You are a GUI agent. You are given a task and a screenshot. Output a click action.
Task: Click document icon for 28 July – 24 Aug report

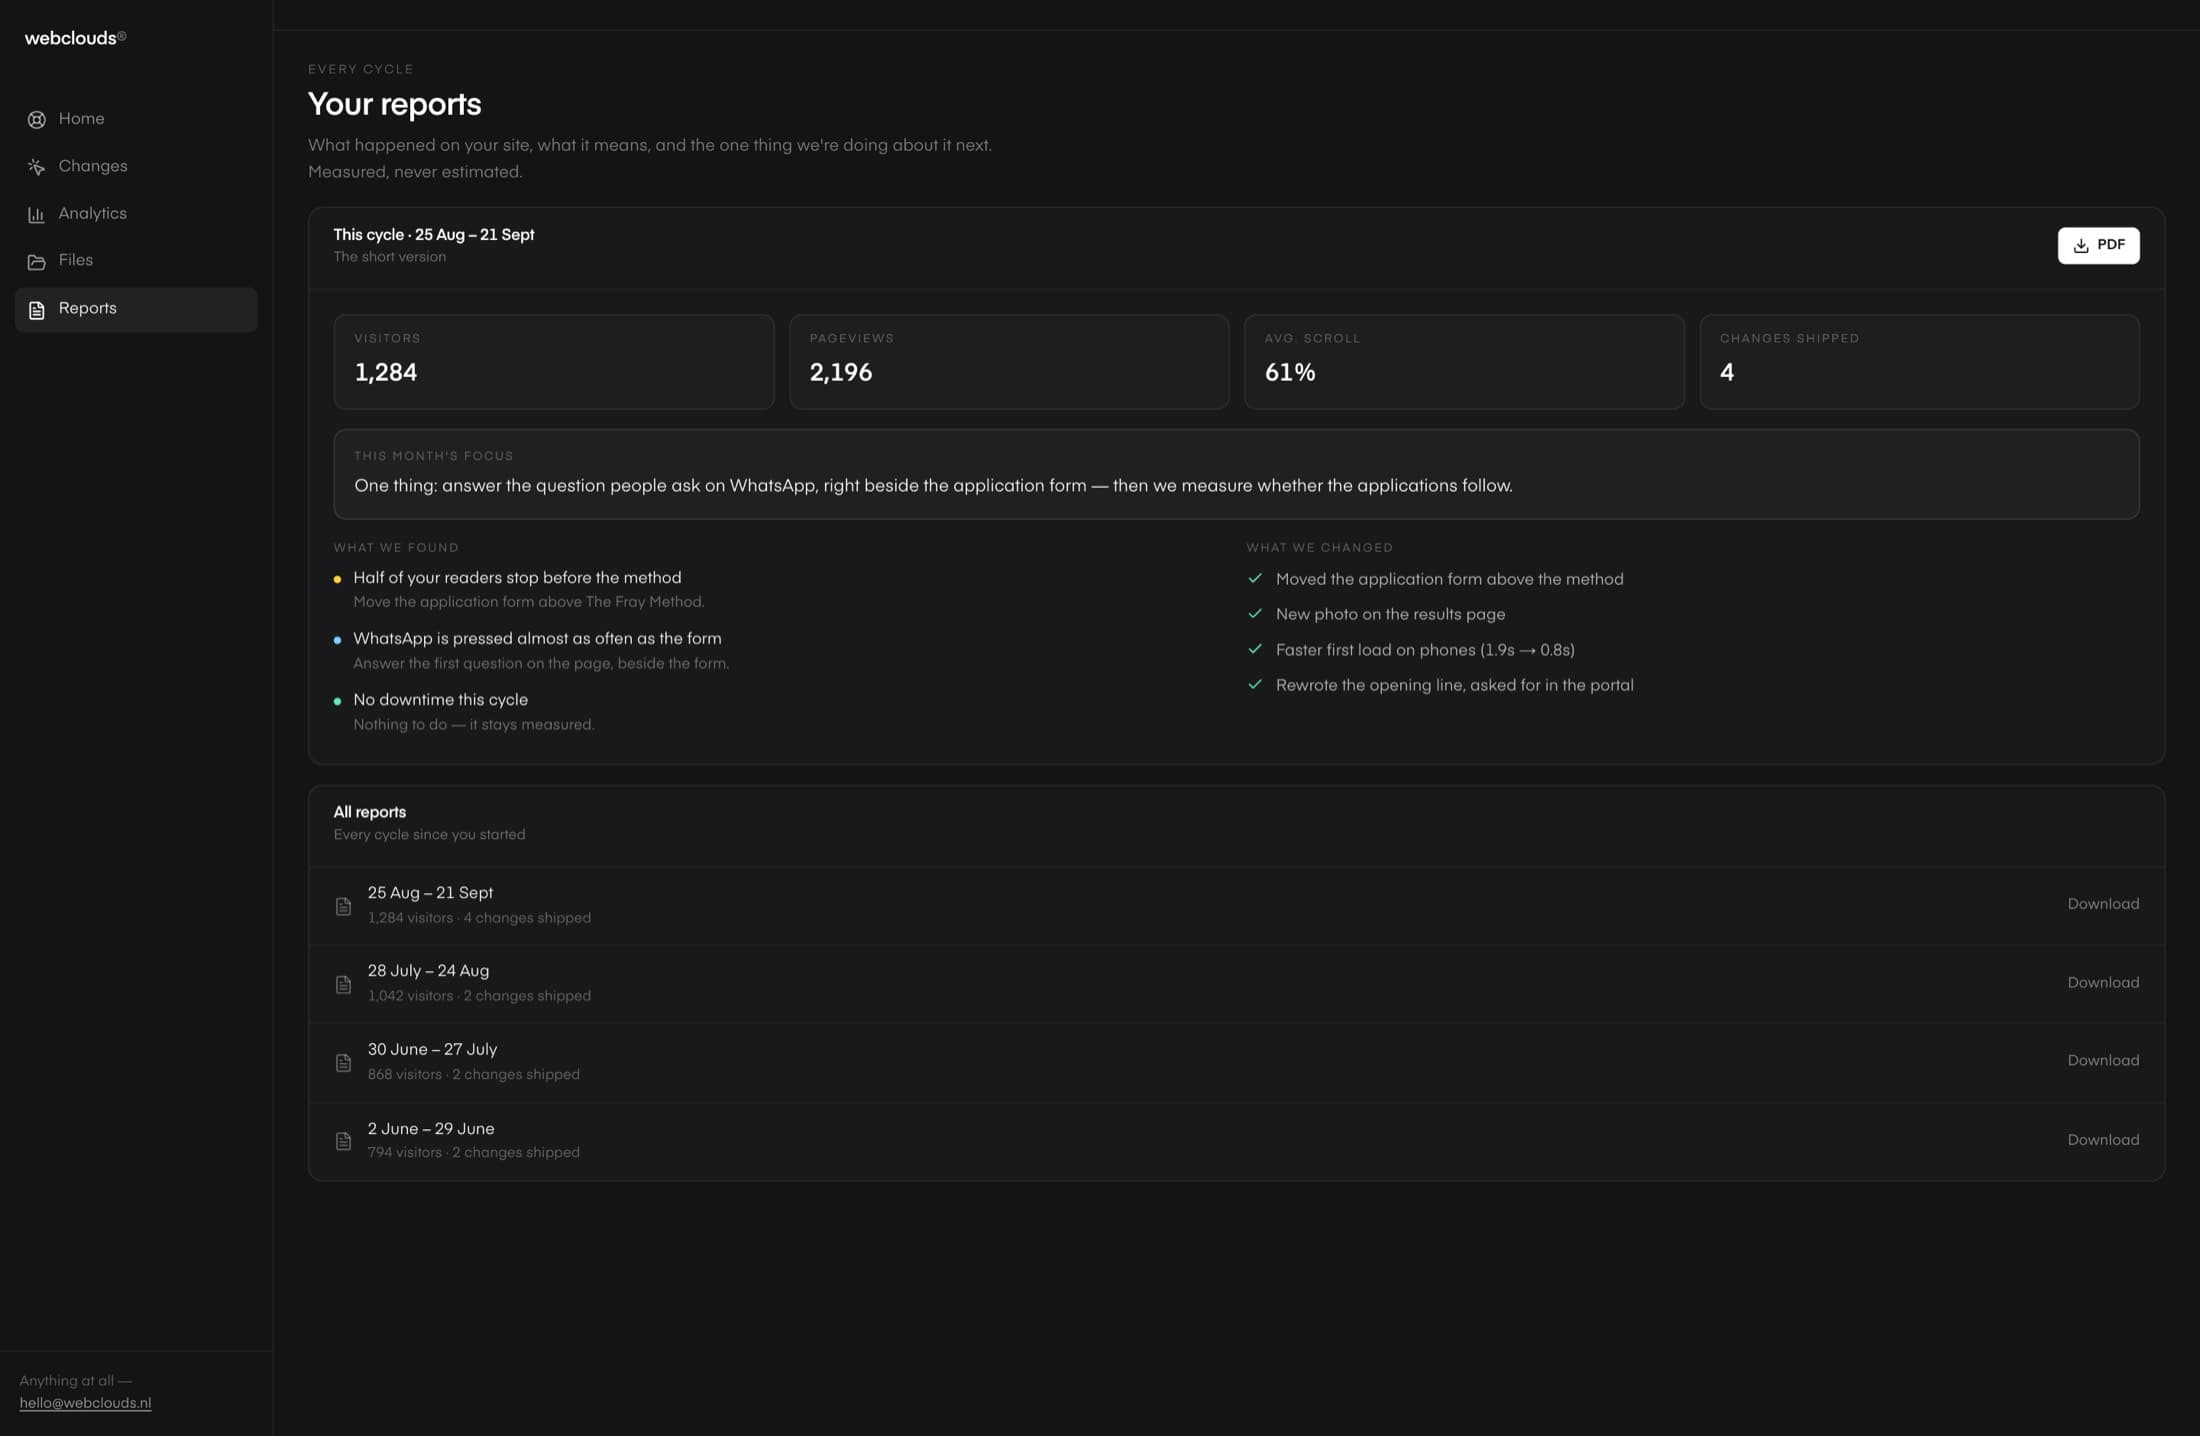(x=343, y=985)
